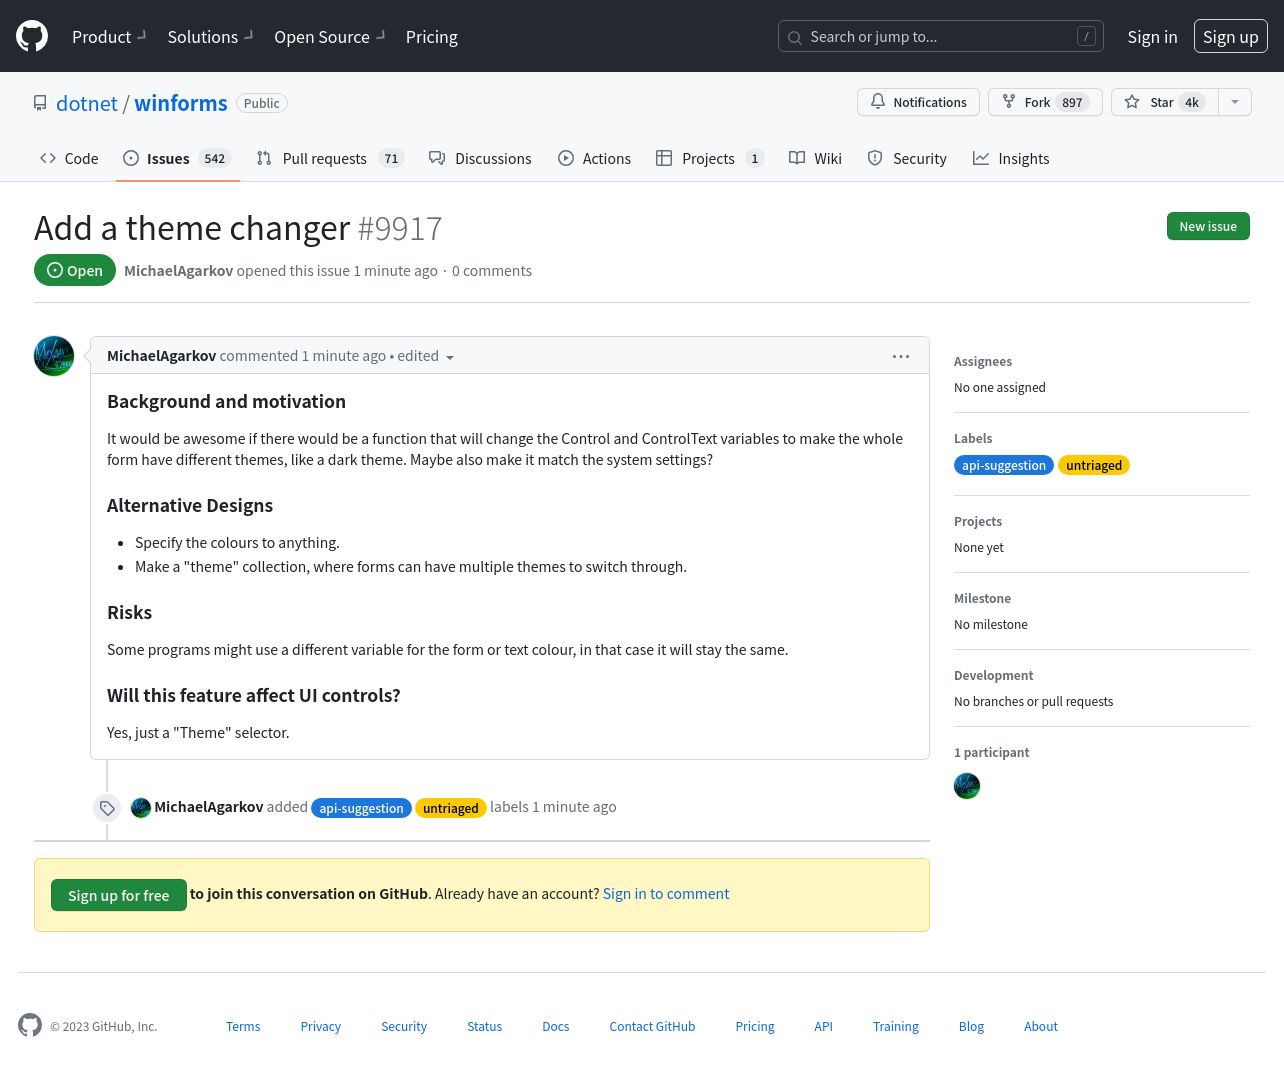
Task: Open the star lists dropdown arrow
Action: 1235,102
